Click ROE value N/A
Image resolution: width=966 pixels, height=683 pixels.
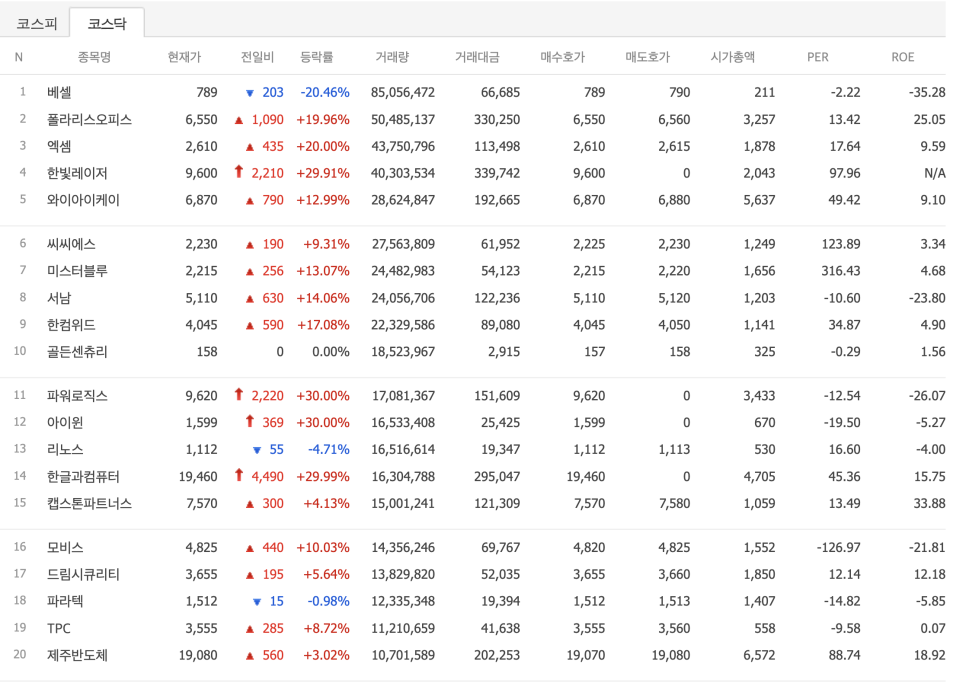[935, 173]
